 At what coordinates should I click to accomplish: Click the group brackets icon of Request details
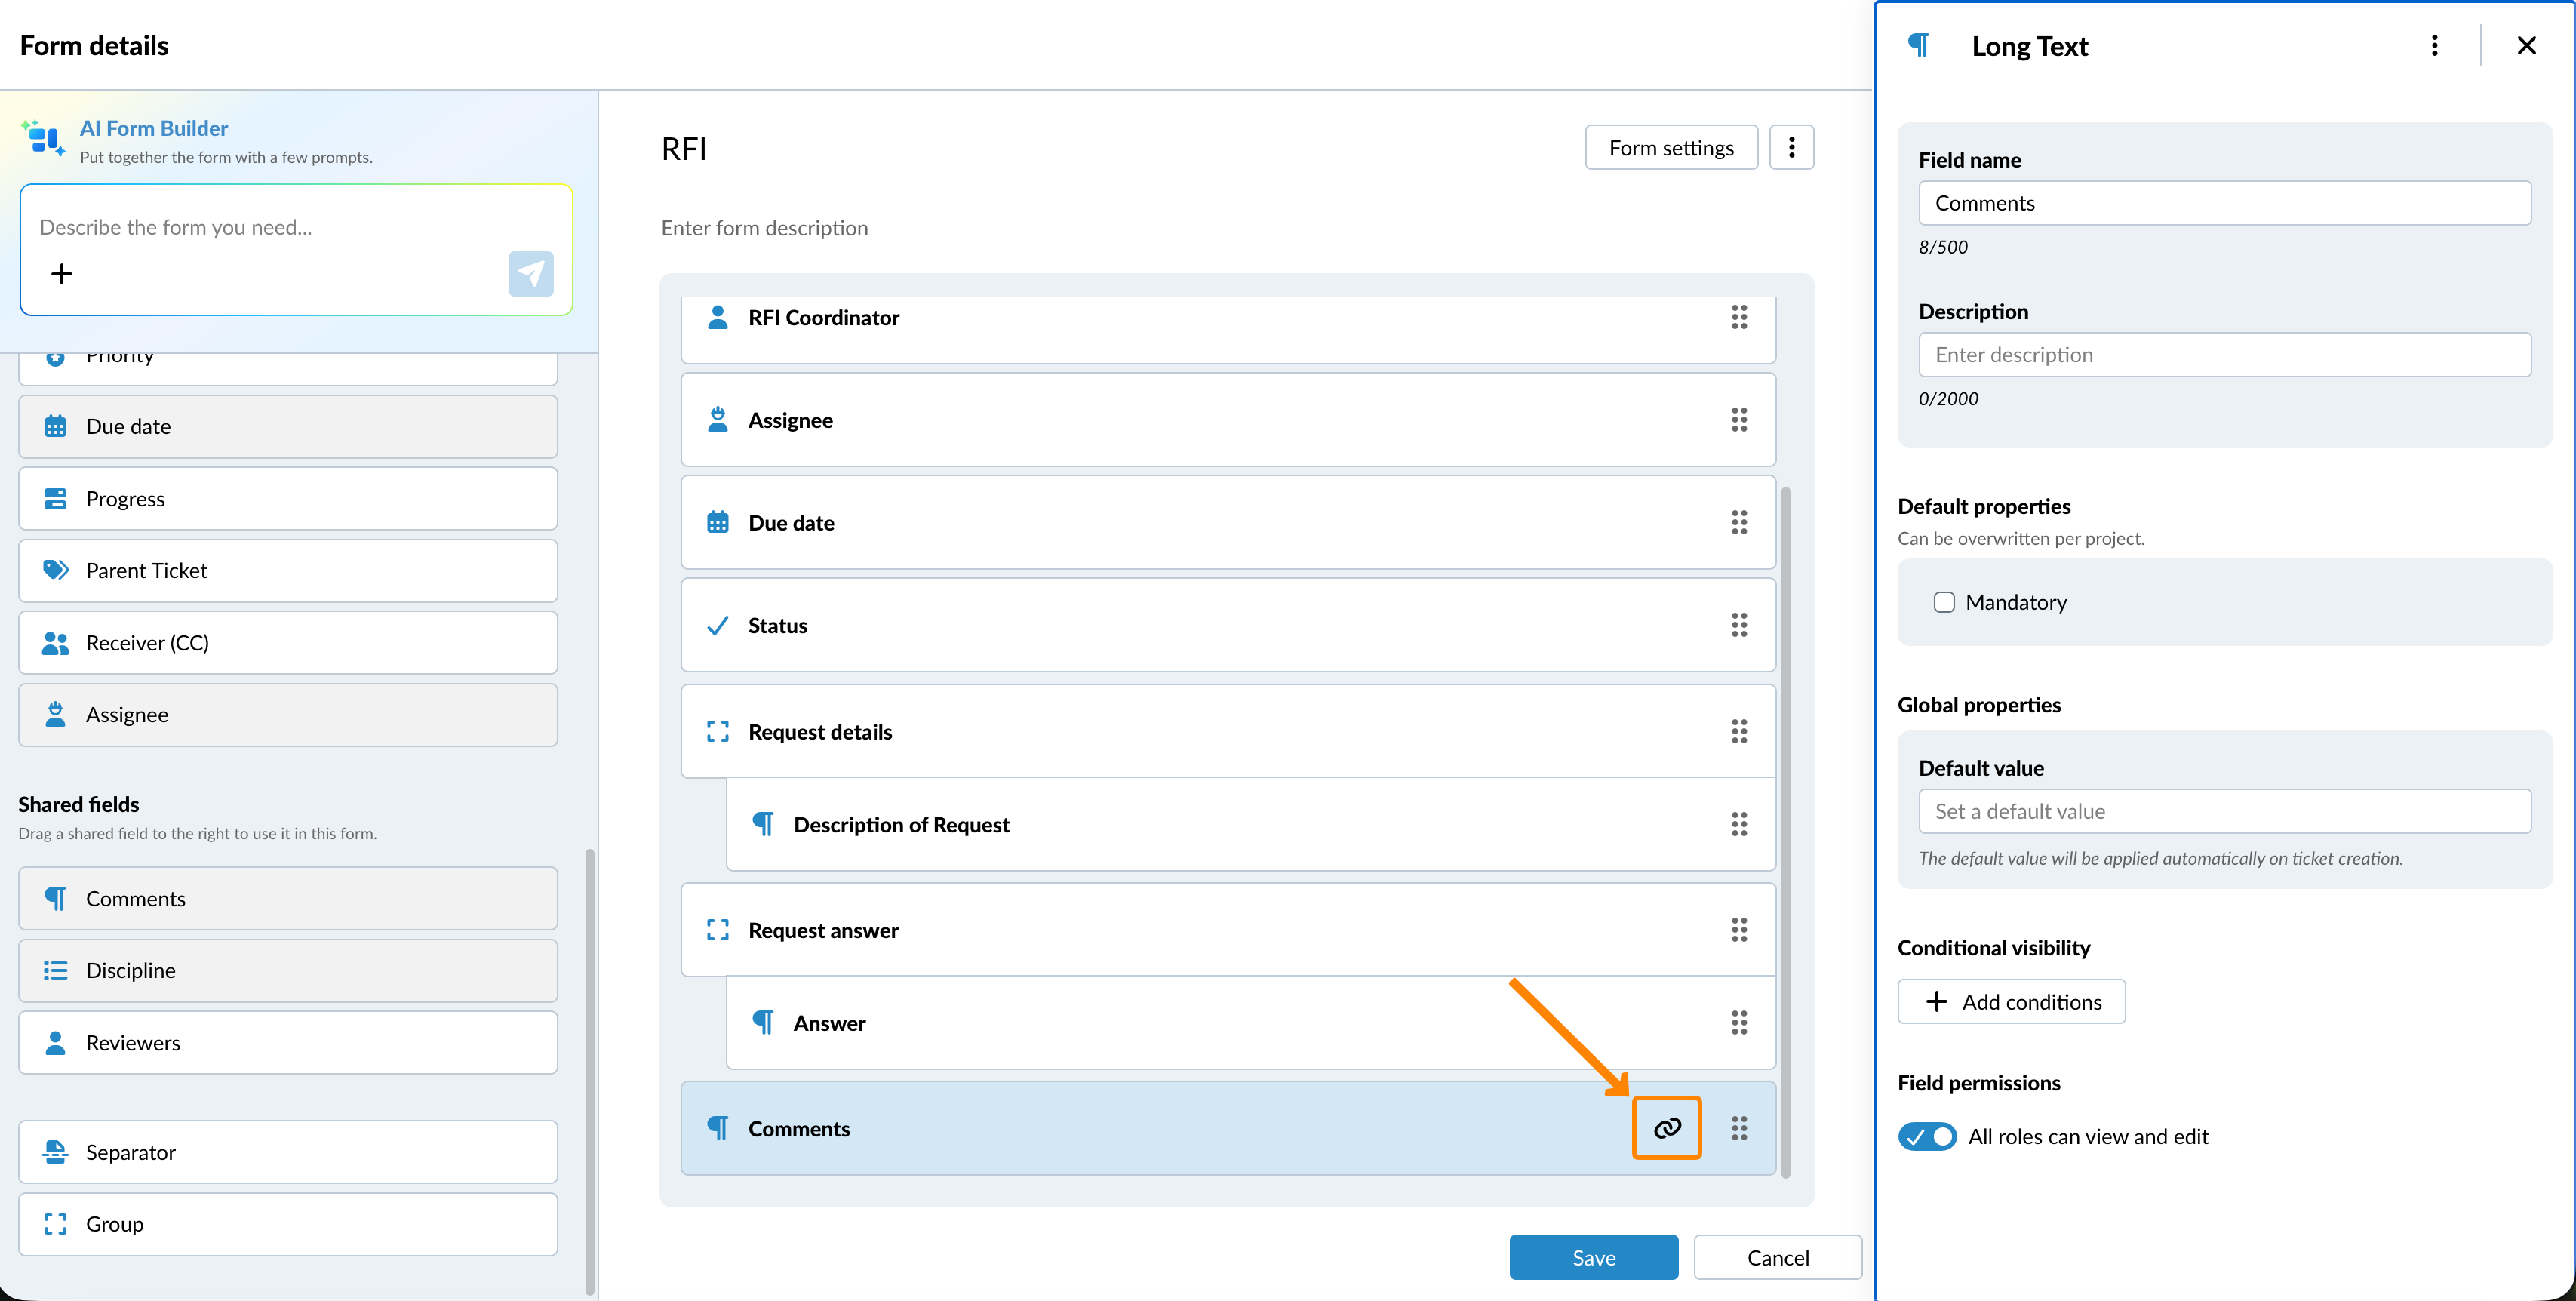tap(717, 731)
